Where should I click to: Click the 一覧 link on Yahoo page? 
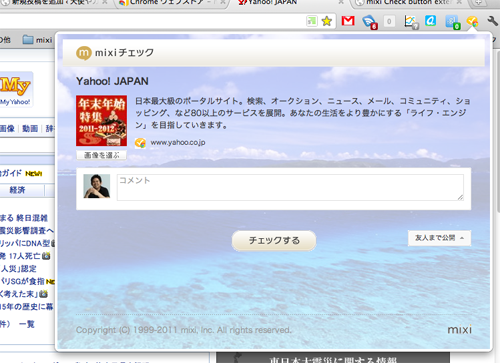pos(27,324)
